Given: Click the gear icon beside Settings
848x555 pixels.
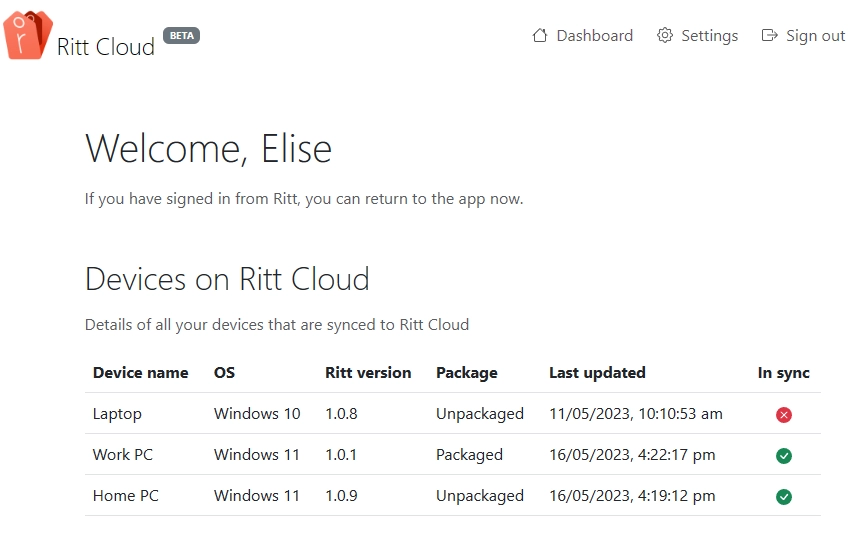Looking at the screenshot, I should click(665, 36).
